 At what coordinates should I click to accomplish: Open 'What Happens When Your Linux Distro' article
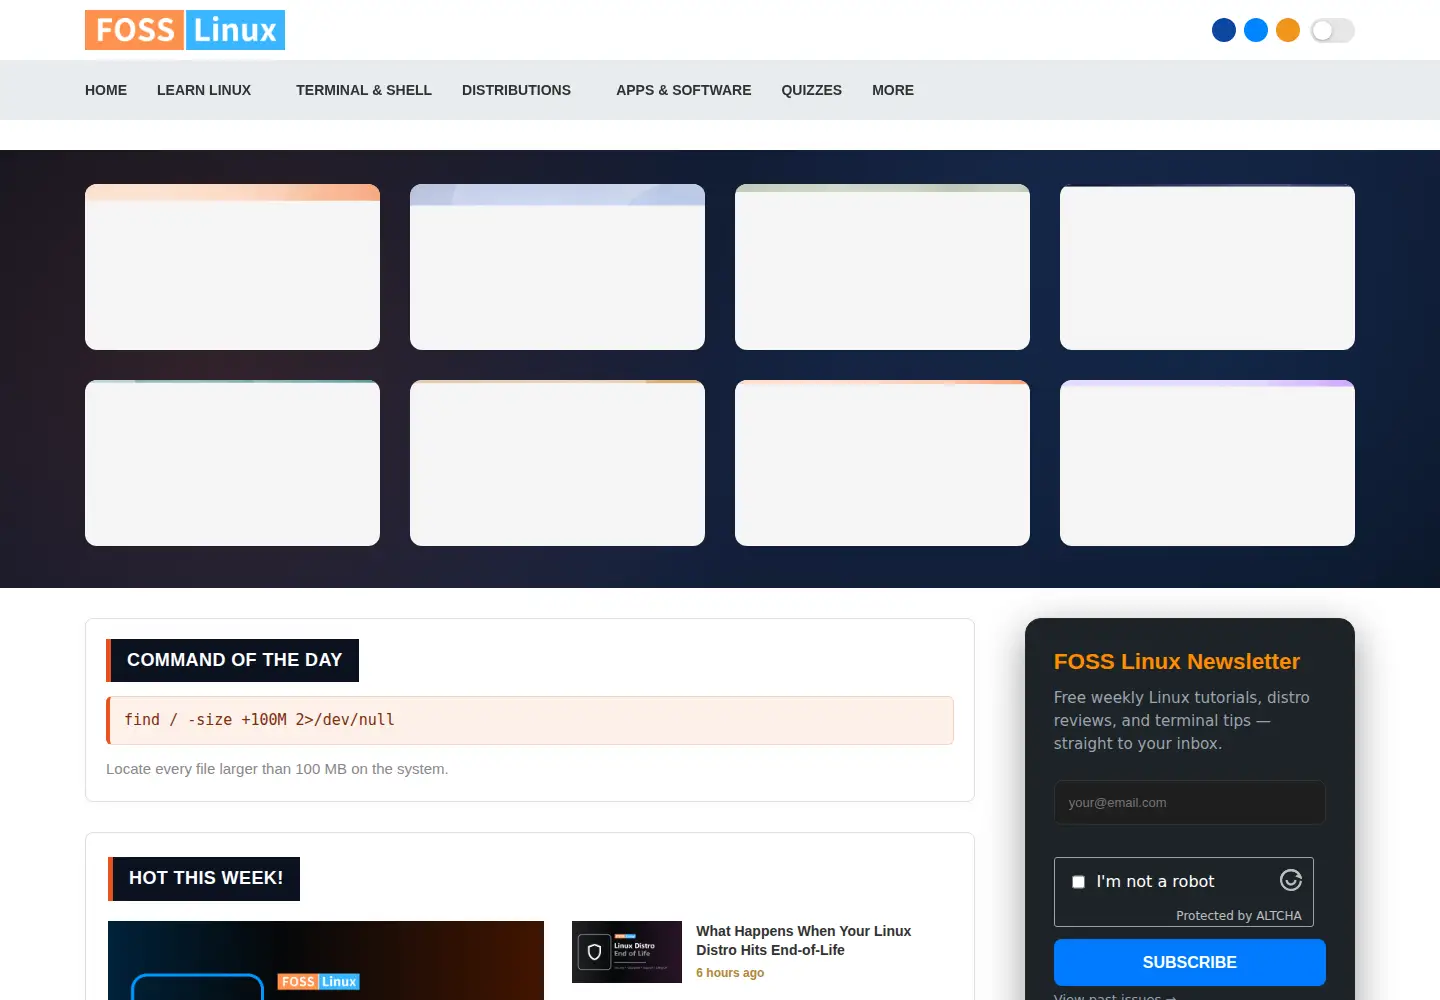[x=804, y=940]
